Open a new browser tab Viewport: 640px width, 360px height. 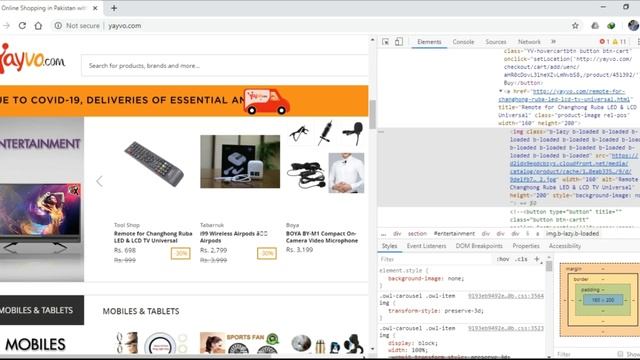[x=114, y=8]
